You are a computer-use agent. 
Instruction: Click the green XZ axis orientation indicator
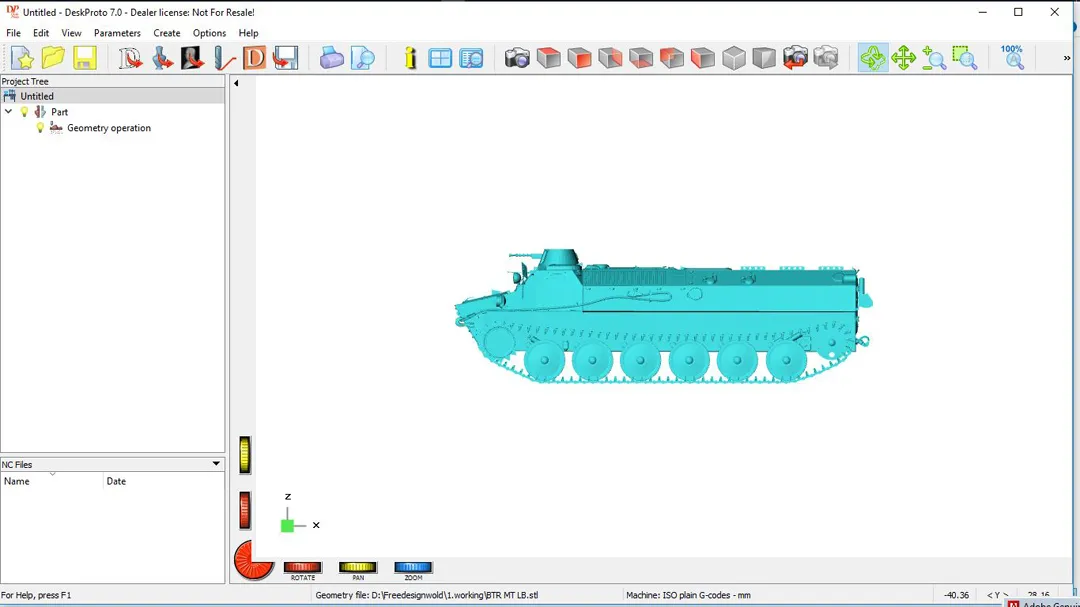[287, 526]
